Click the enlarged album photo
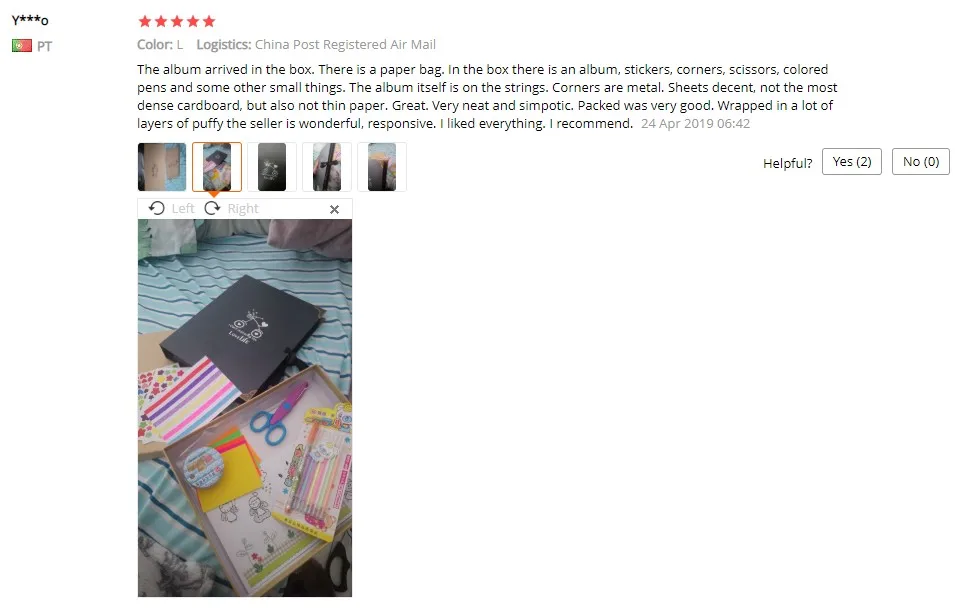 point(245,408)
